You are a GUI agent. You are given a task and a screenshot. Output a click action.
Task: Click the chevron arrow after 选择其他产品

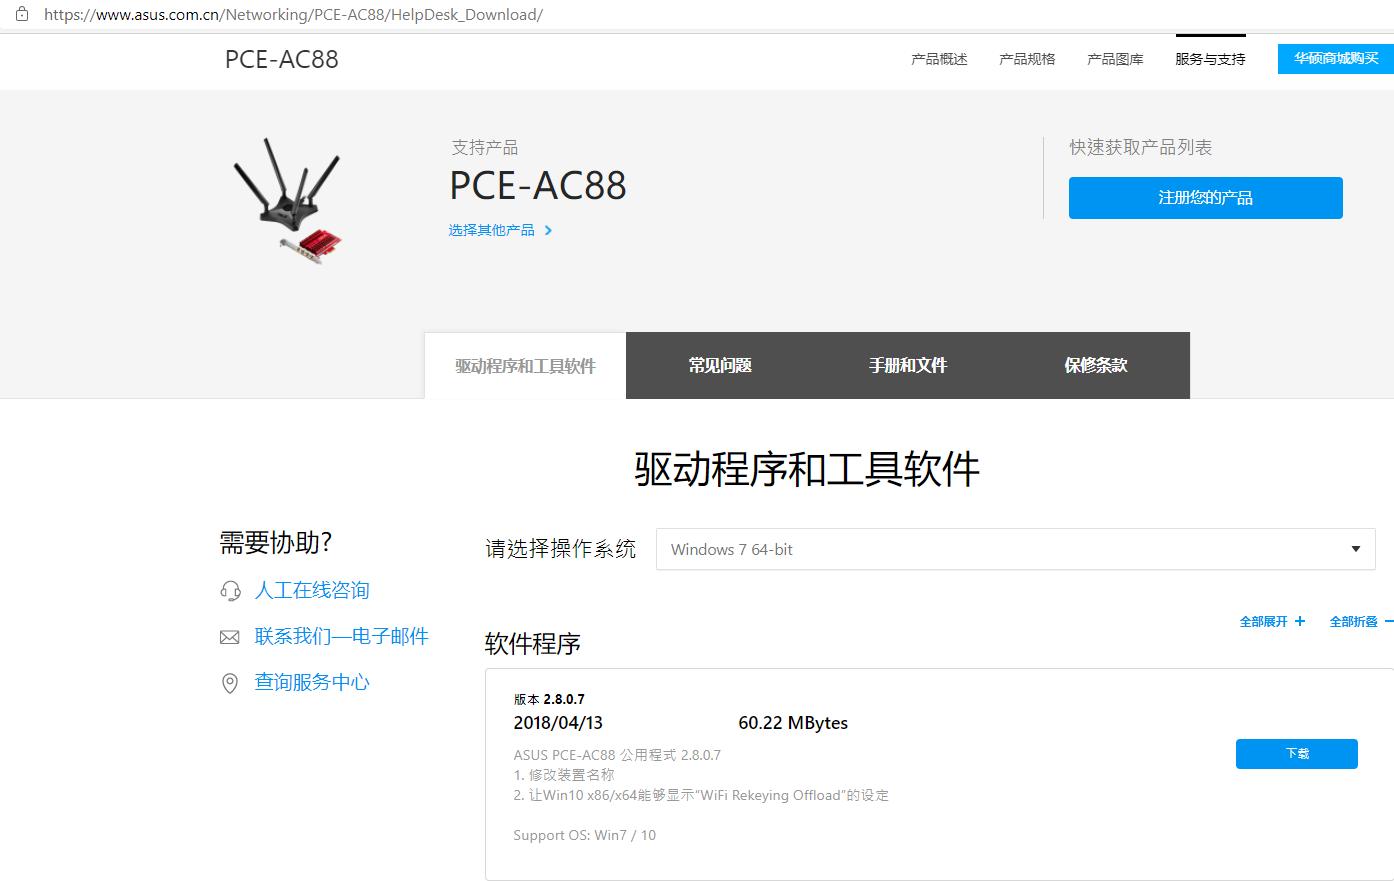click(548, 230)
